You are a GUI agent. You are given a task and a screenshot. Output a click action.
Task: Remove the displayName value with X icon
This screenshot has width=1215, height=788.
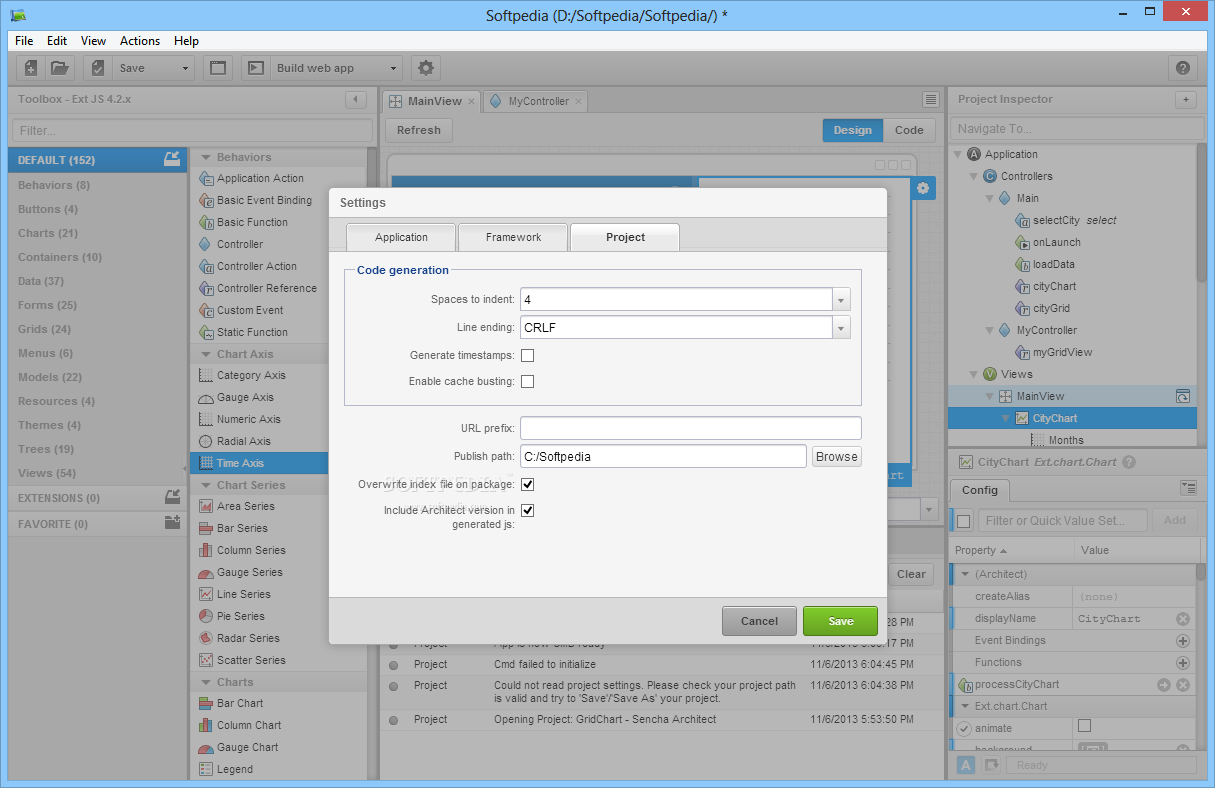point(1183,618)
